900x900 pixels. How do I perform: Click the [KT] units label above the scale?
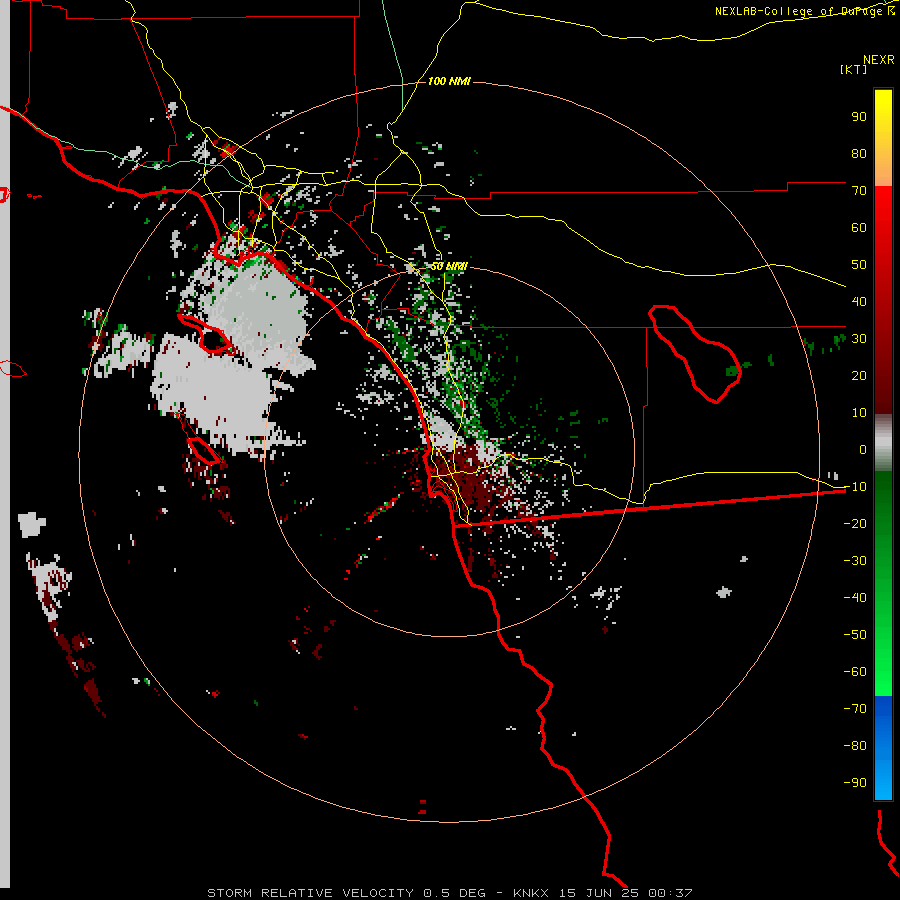pyautogui.click(x=853, y=69)
